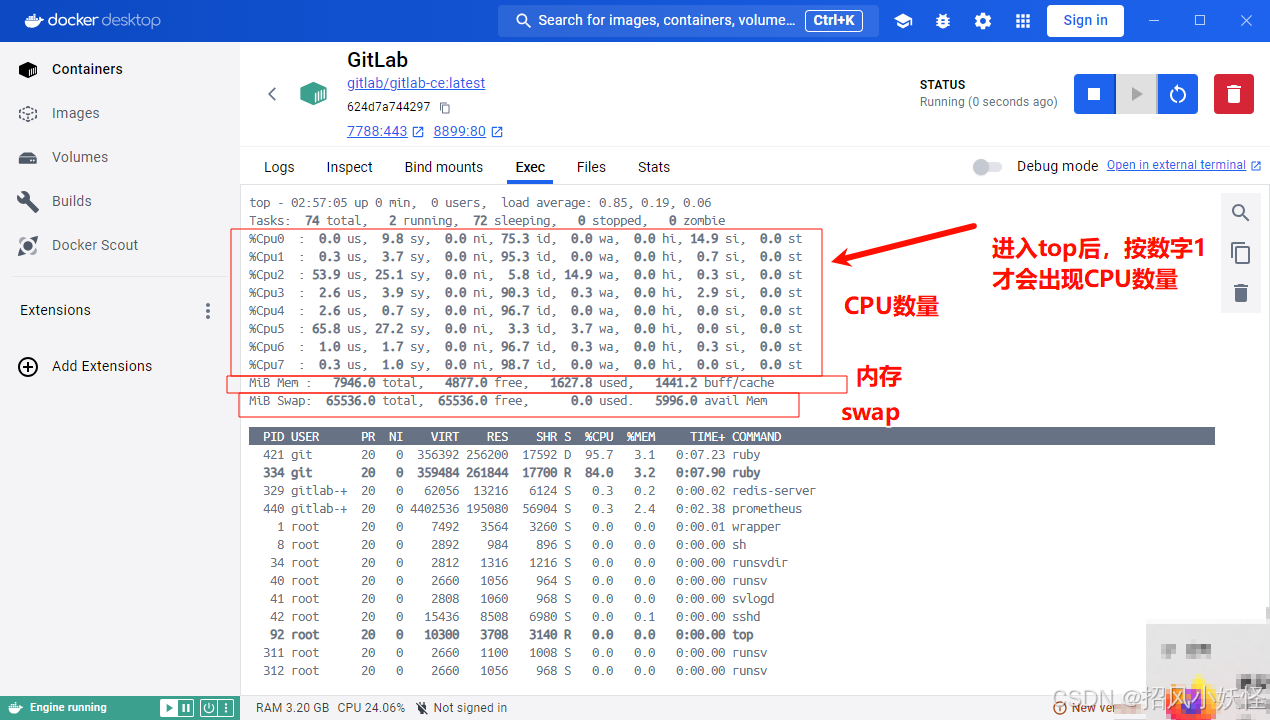Open the apps grid menu

[x=1023, y=21]
